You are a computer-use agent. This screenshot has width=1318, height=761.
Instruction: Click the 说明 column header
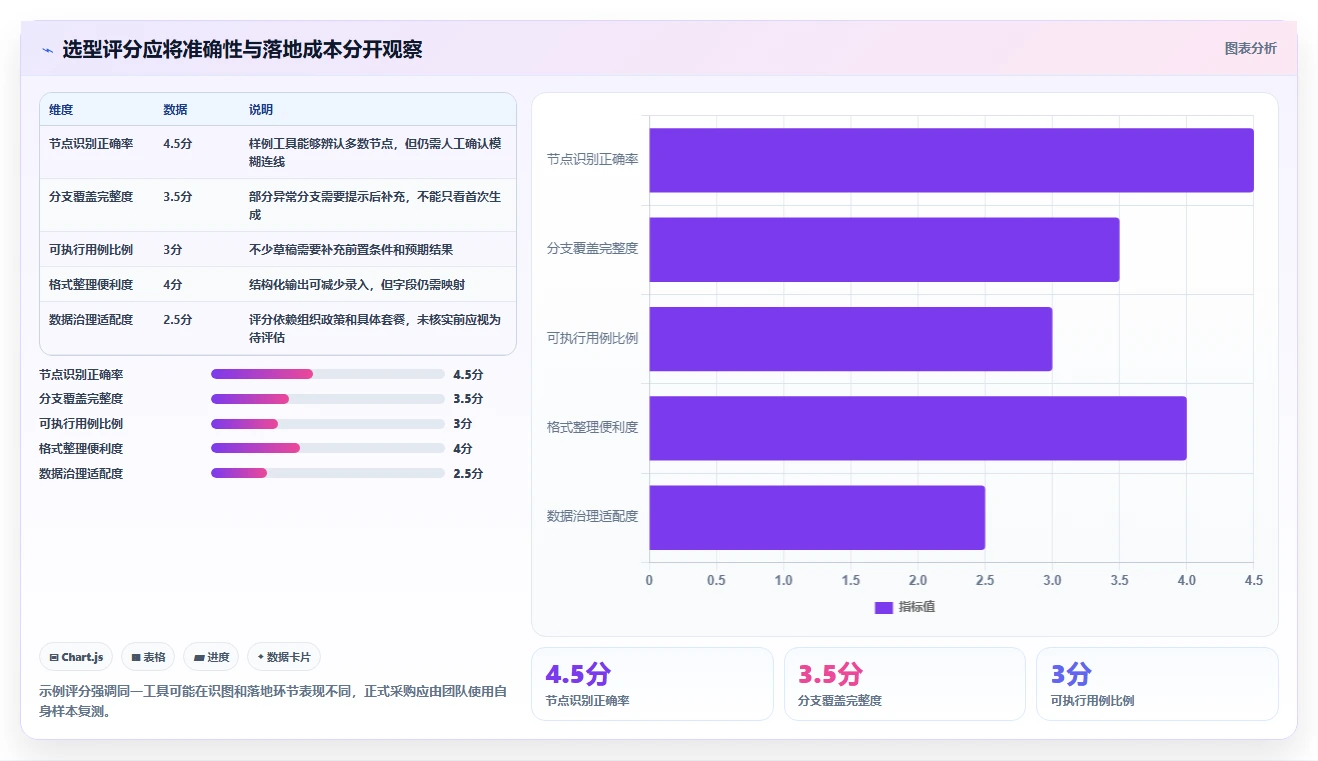pos(261,110)
